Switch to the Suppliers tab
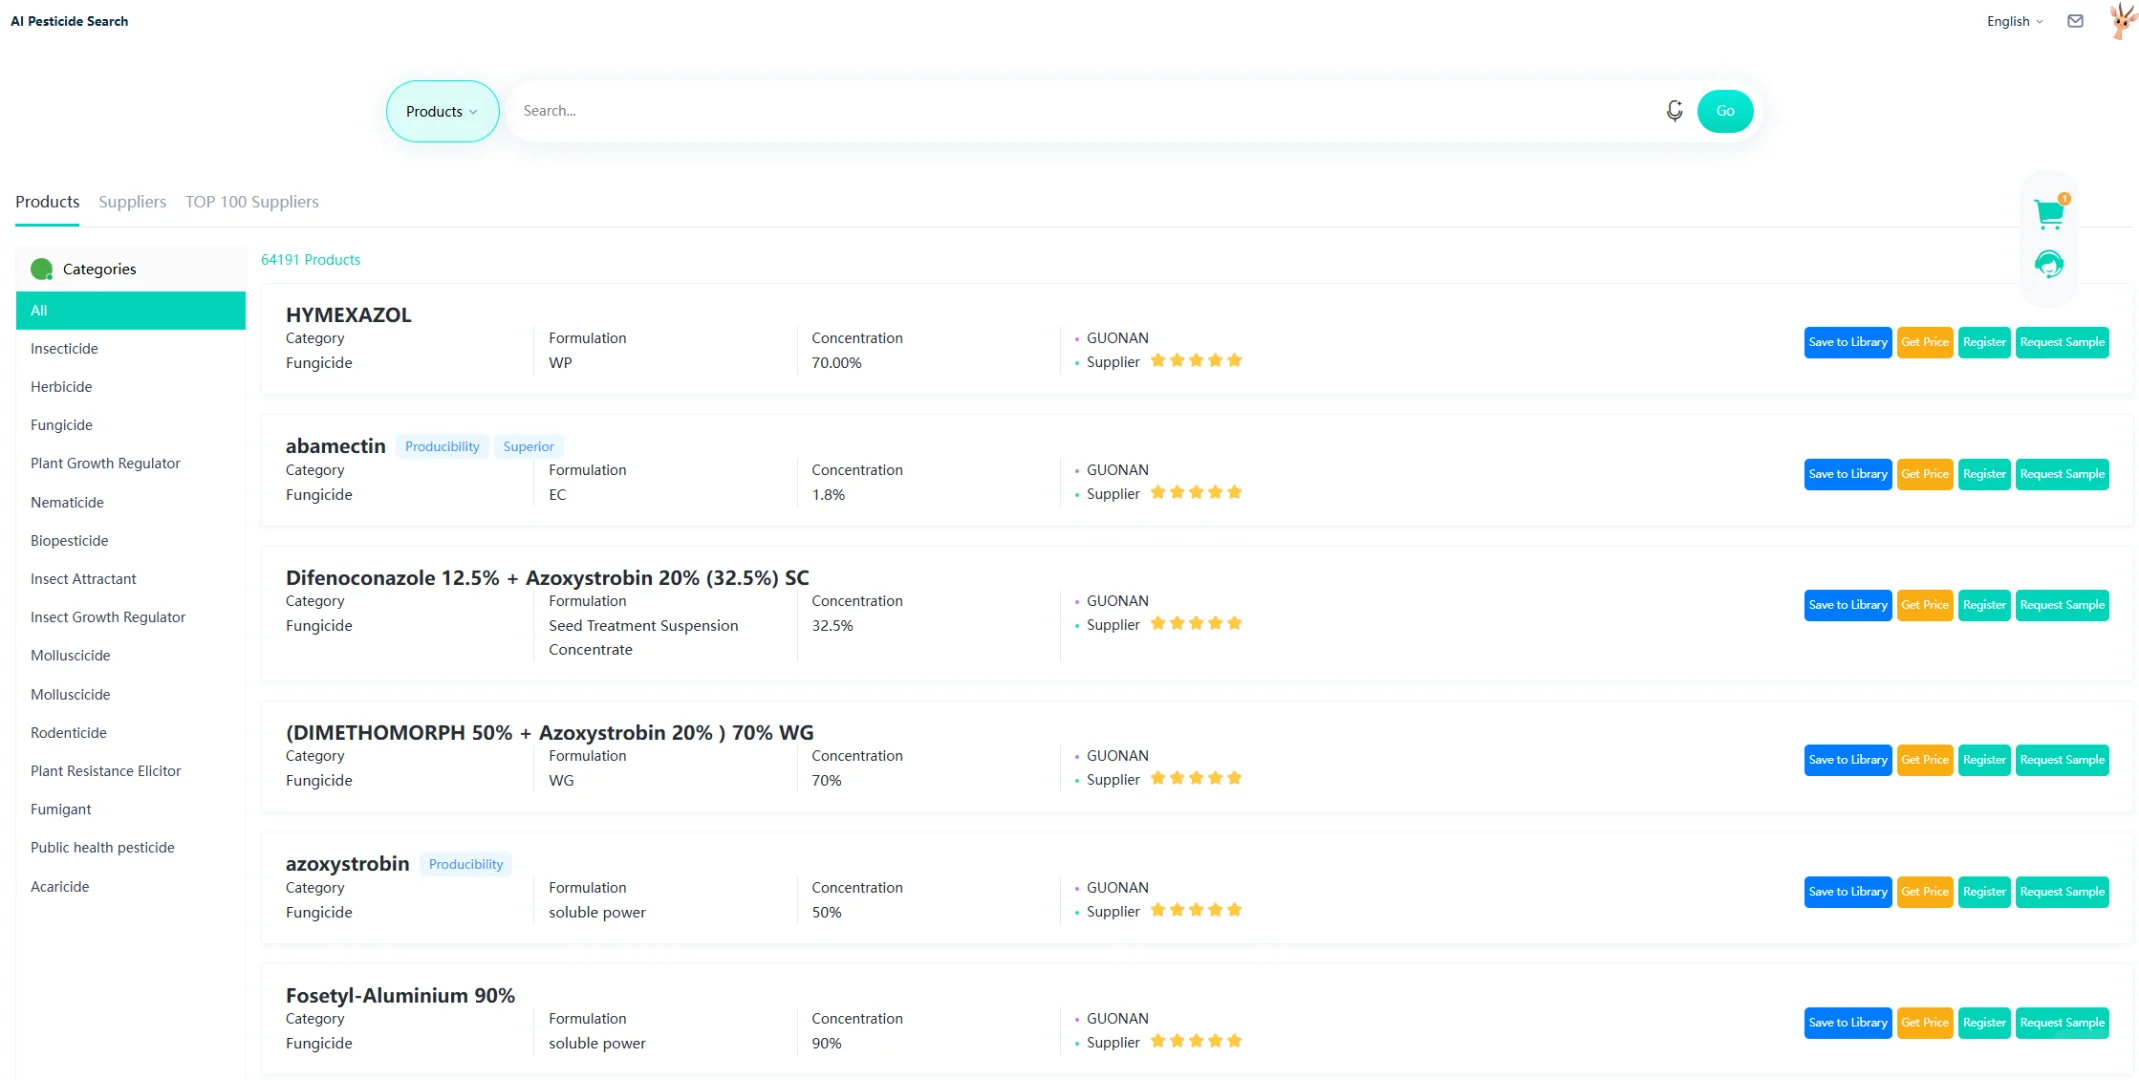2139x1080 pixels. [x=132, y=202]
